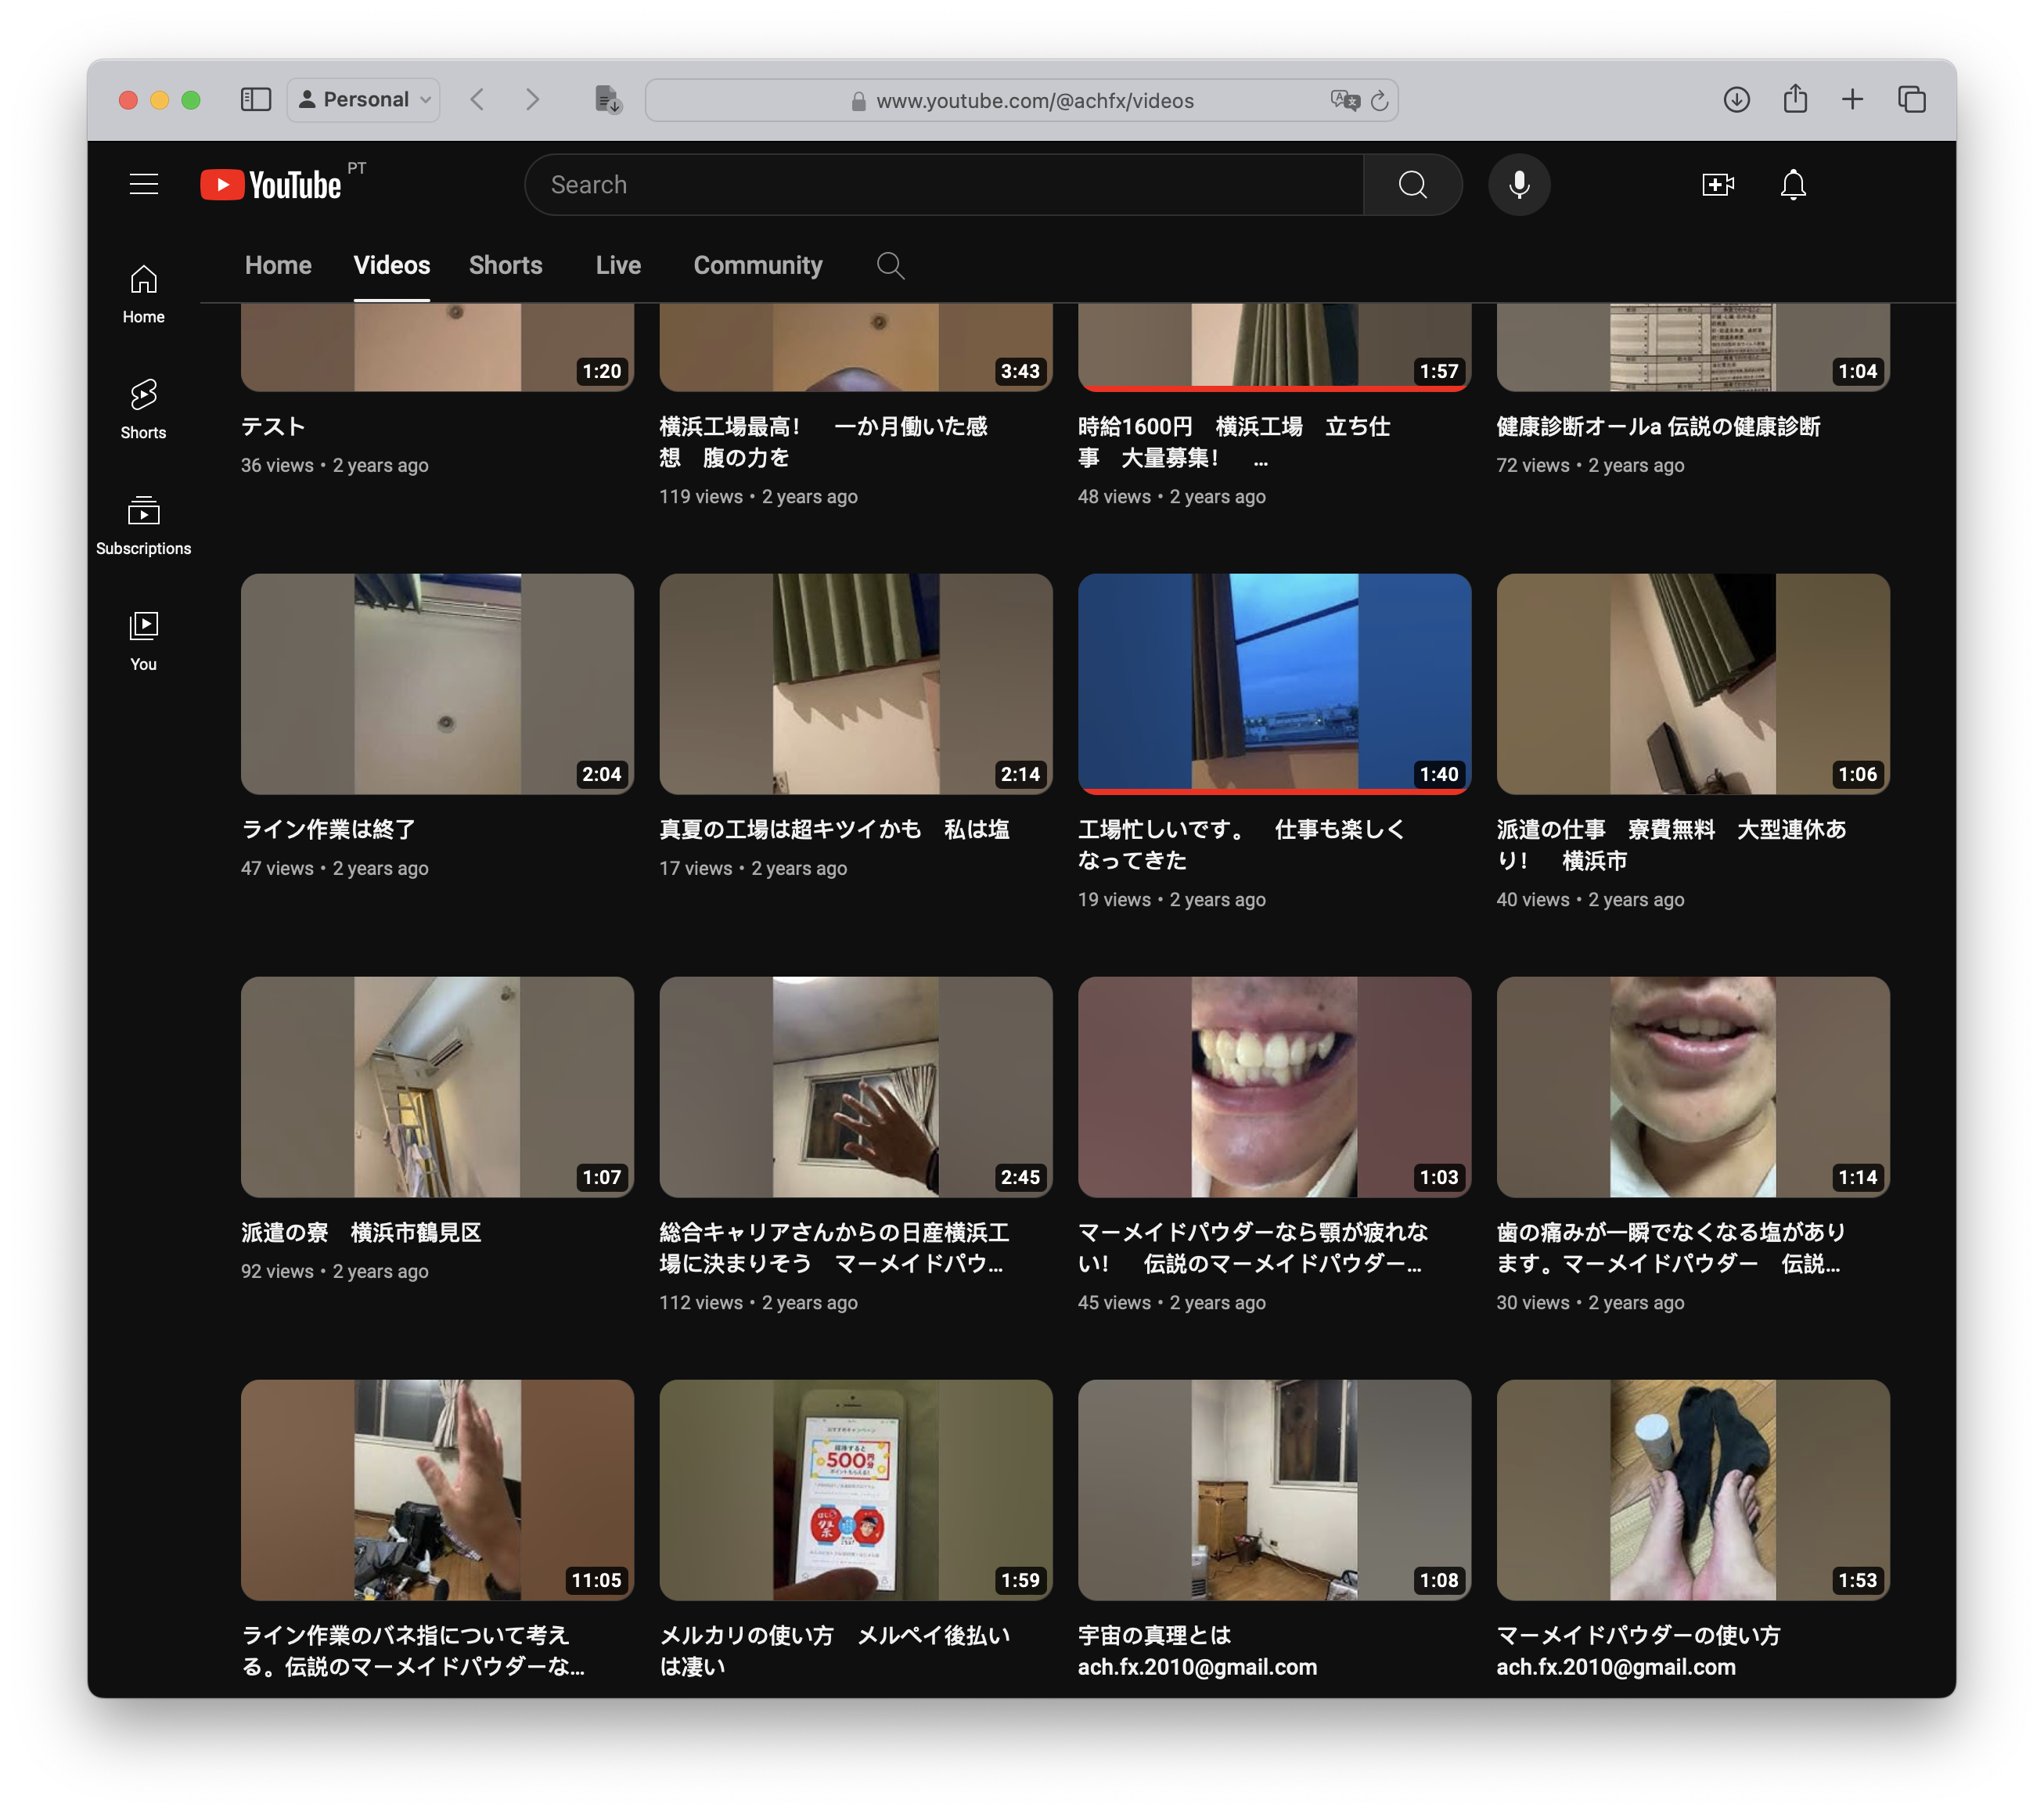2044x1814 pixels.
Task: Open video titled 派遣の寮 横浜市鶴見区
Action: [x=361, y=1232]
